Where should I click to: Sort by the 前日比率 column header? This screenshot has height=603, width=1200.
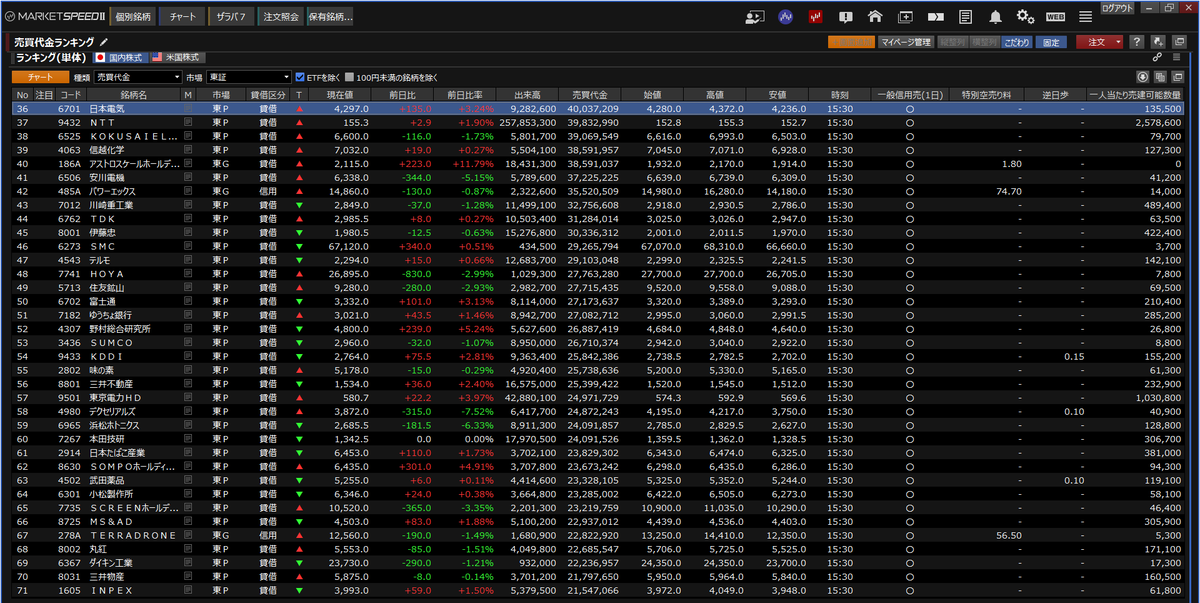[x=464, y=94]
